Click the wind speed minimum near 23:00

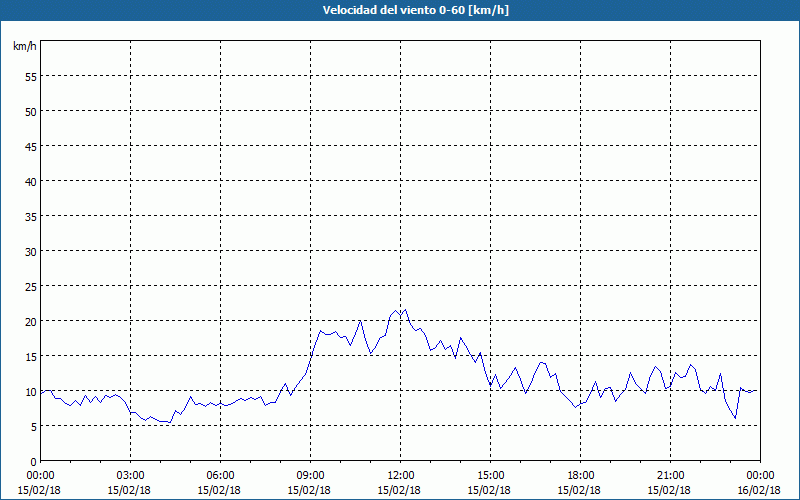point(735,418)
